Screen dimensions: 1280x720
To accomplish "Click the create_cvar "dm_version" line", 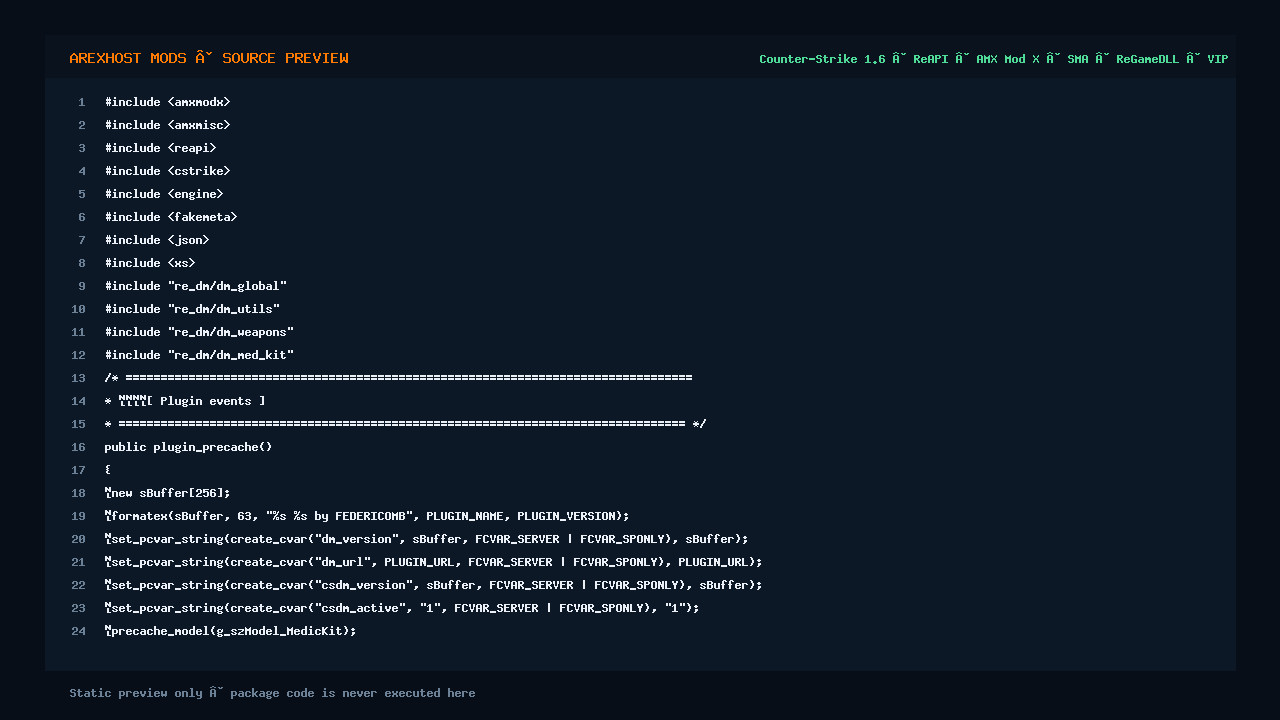I will coord(426,539).
